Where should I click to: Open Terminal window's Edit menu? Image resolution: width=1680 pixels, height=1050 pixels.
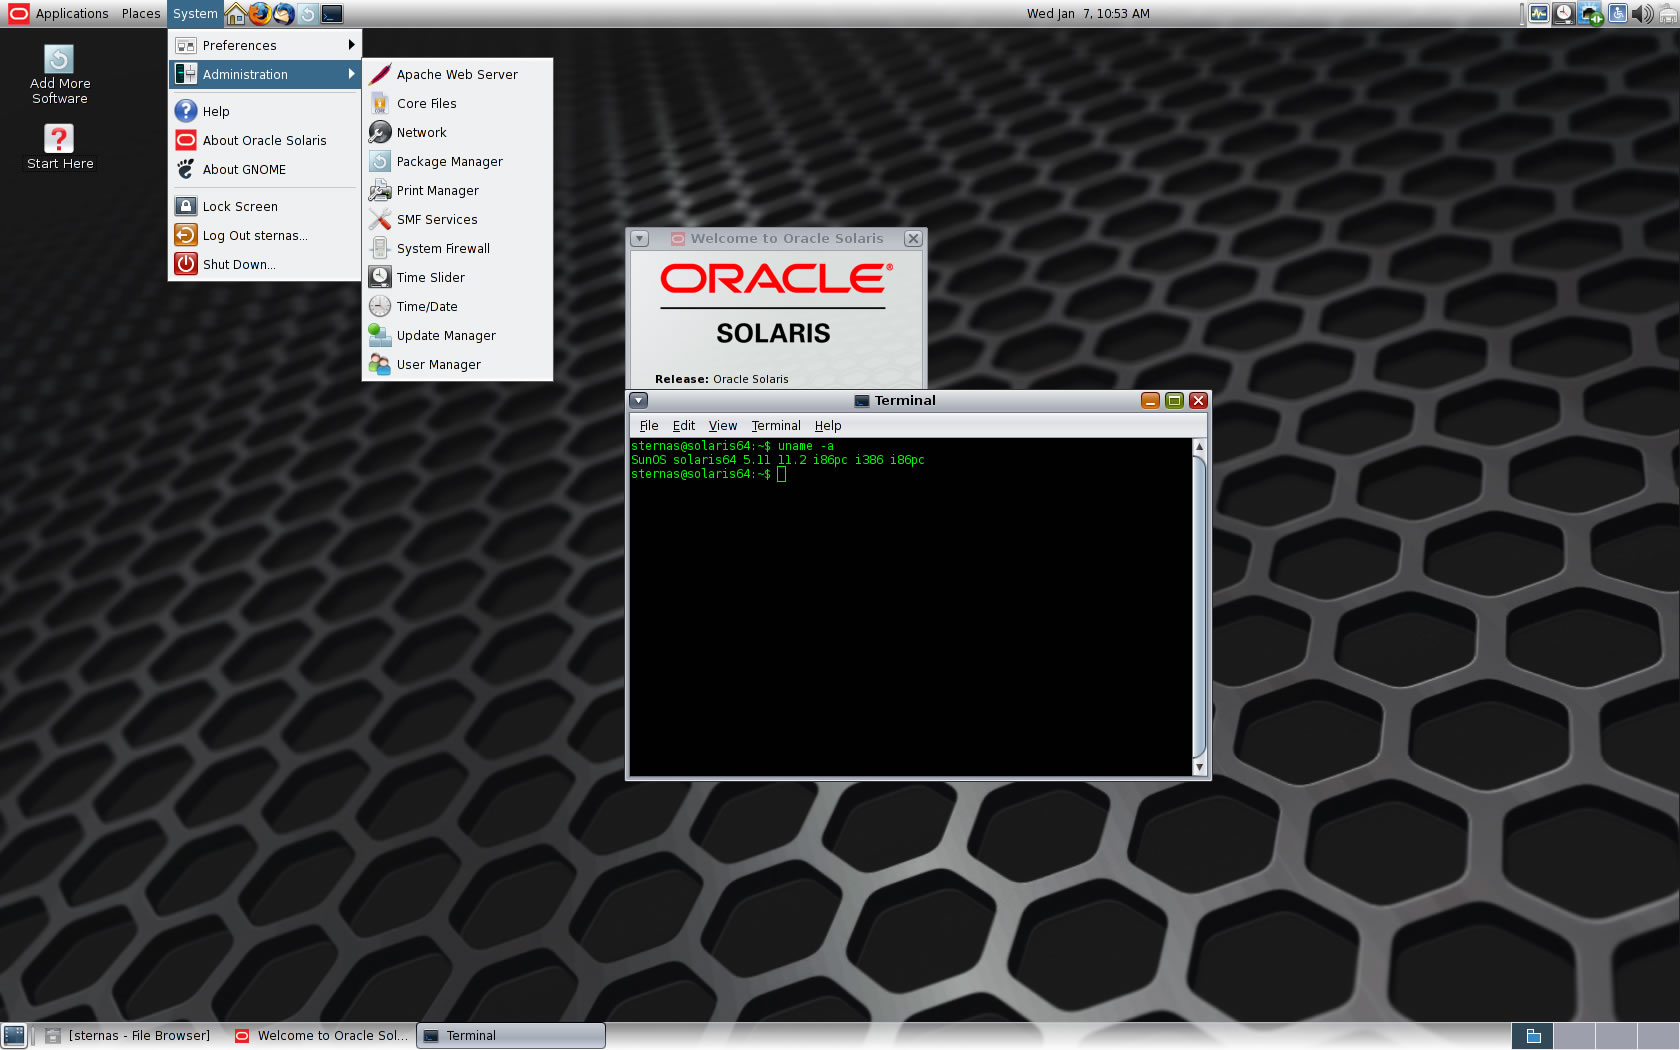pos(684,425)
